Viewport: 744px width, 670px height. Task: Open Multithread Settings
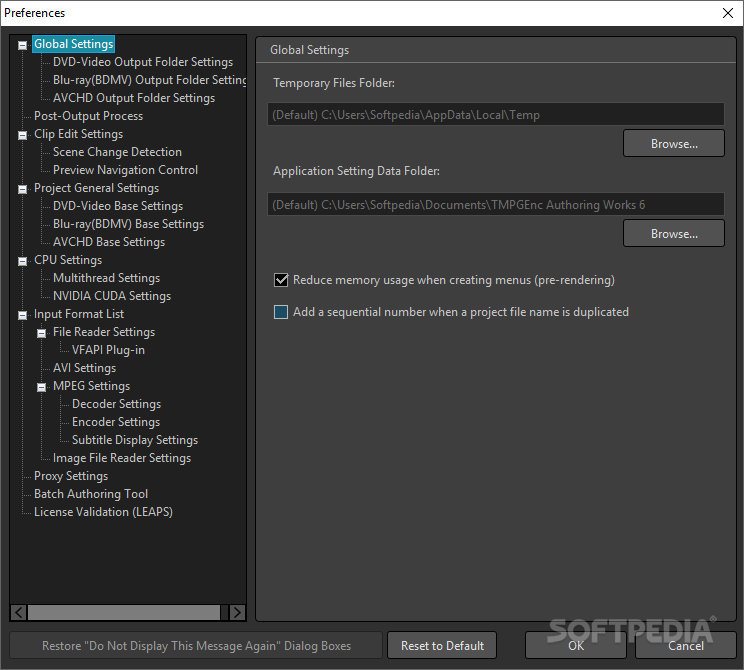[x=106, y=279]
